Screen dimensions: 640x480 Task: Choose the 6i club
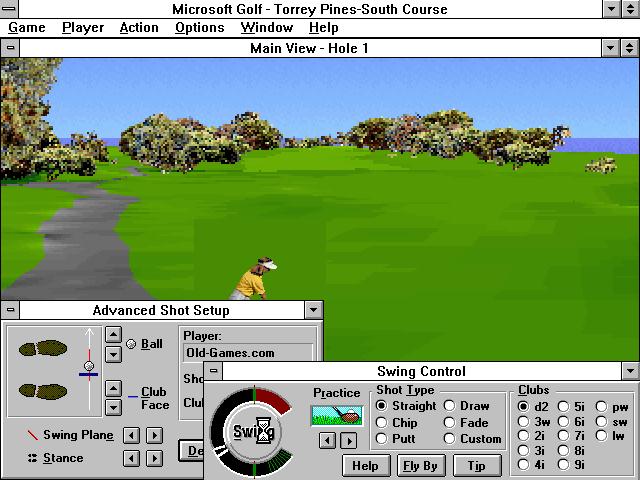[571, 421]
